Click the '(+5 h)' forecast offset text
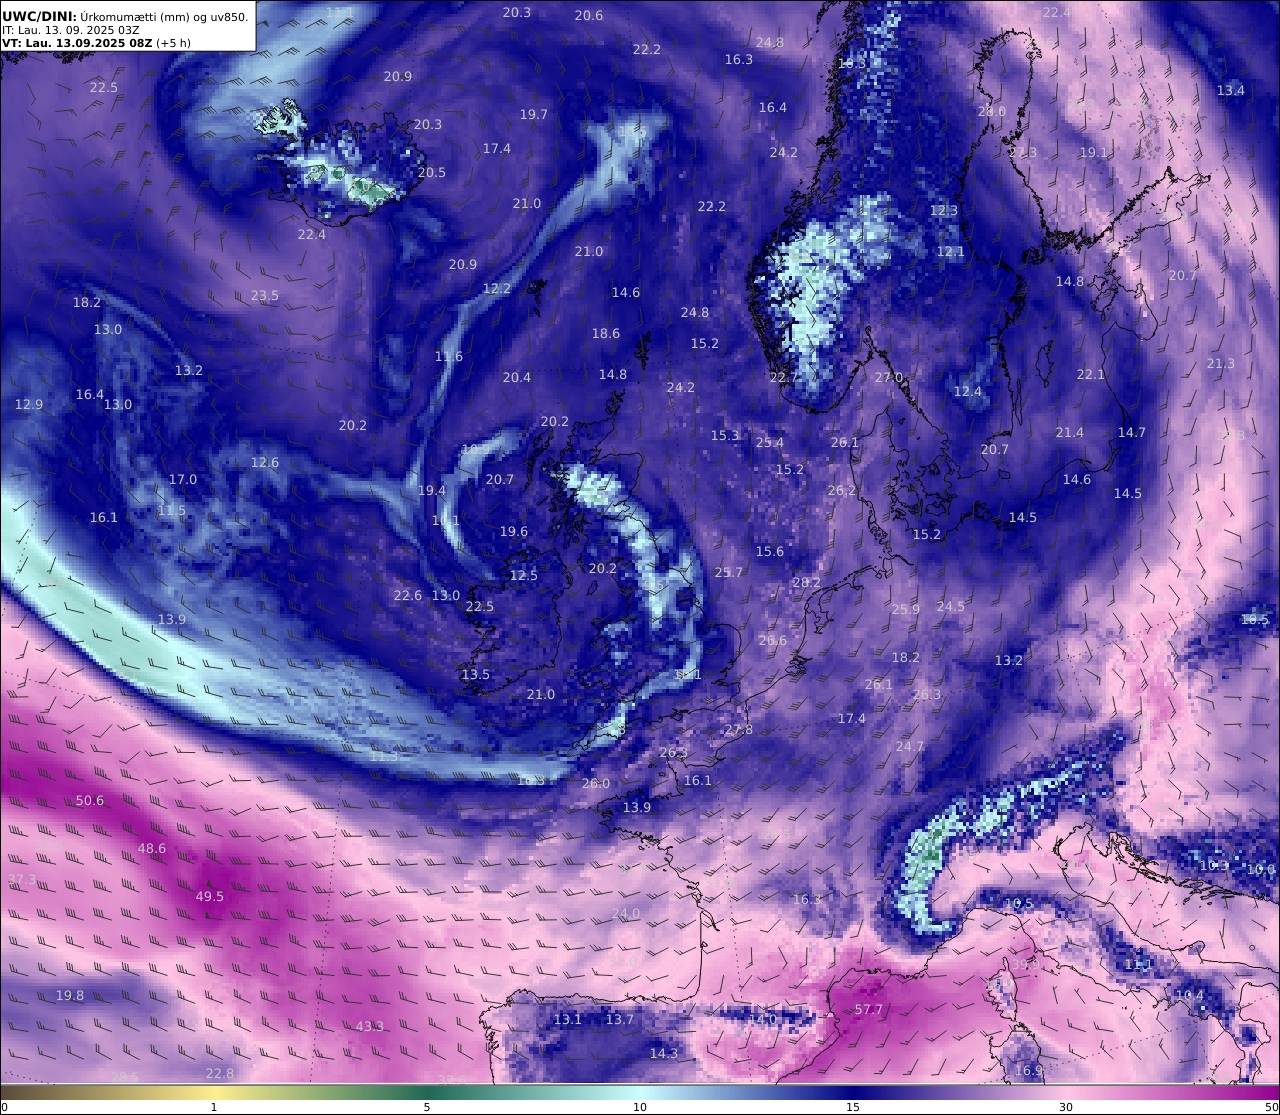The width and height of the screenshot is (1280, 1115). tap(173, 43)
